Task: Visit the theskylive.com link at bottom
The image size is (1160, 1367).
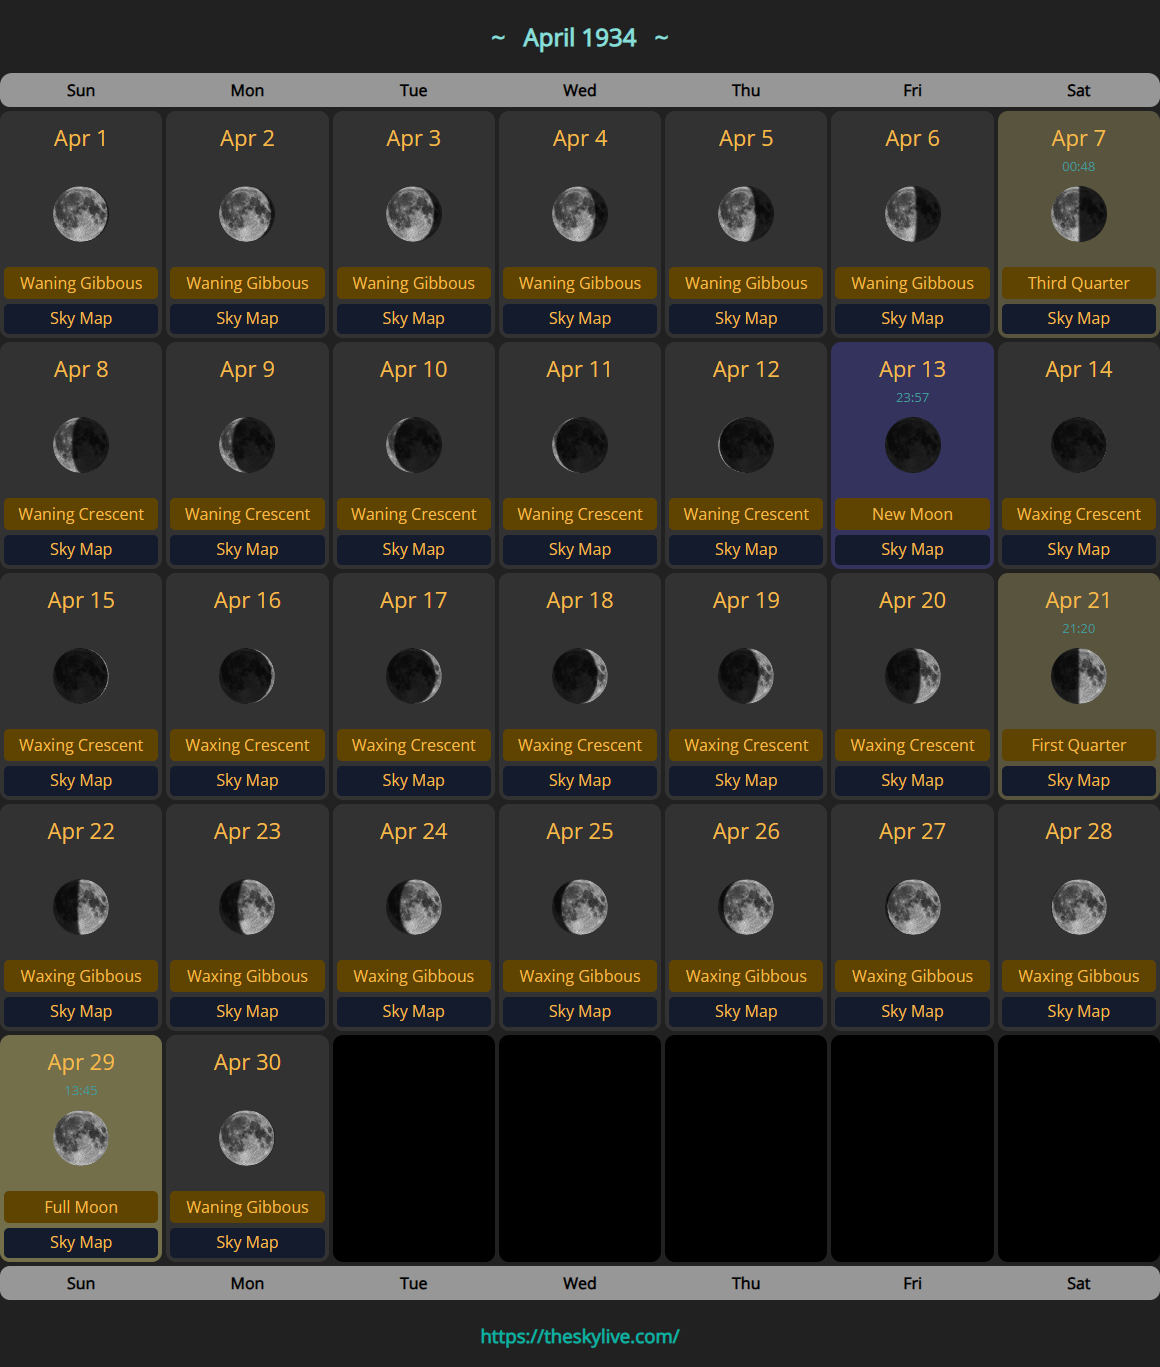Action: (x=580, y=1337)
